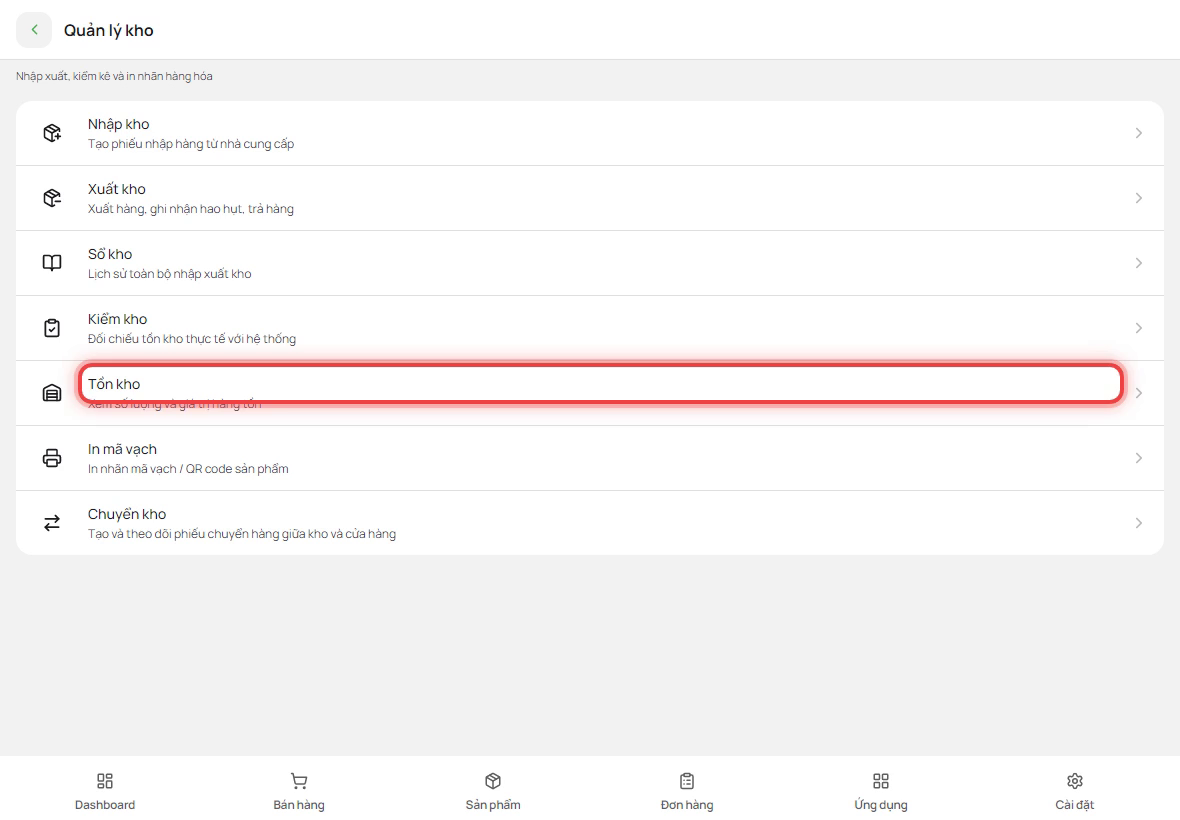The image size is (1180, 820).
Task: Select the Tồn kho entry title
Action: (114, 384)
